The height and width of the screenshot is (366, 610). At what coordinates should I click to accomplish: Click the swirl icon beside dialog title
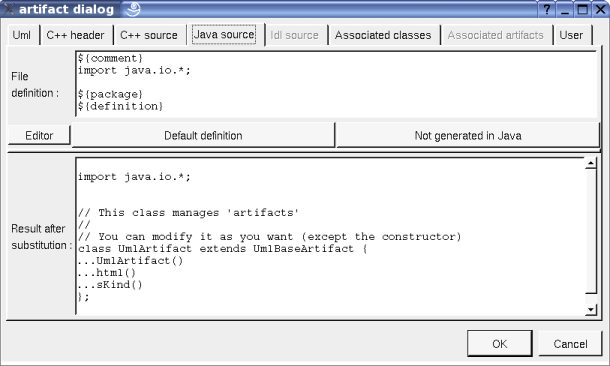(133, 9)
